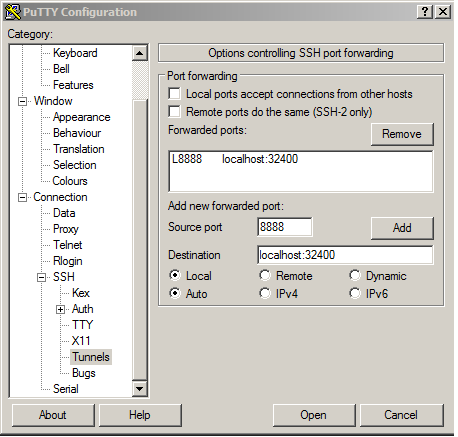Select the IPv4 radio option
458x437 pixels.
click(265, 293)
